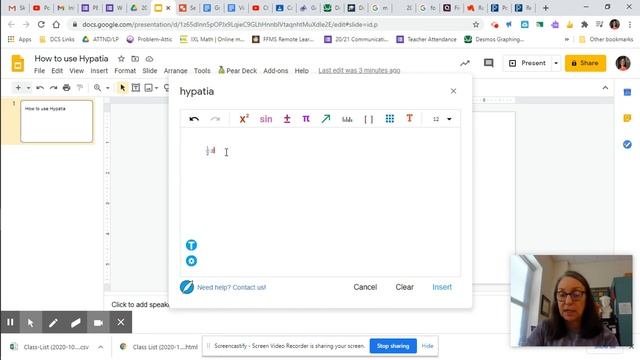Choose the text box tool

click(x=136, y=88)
